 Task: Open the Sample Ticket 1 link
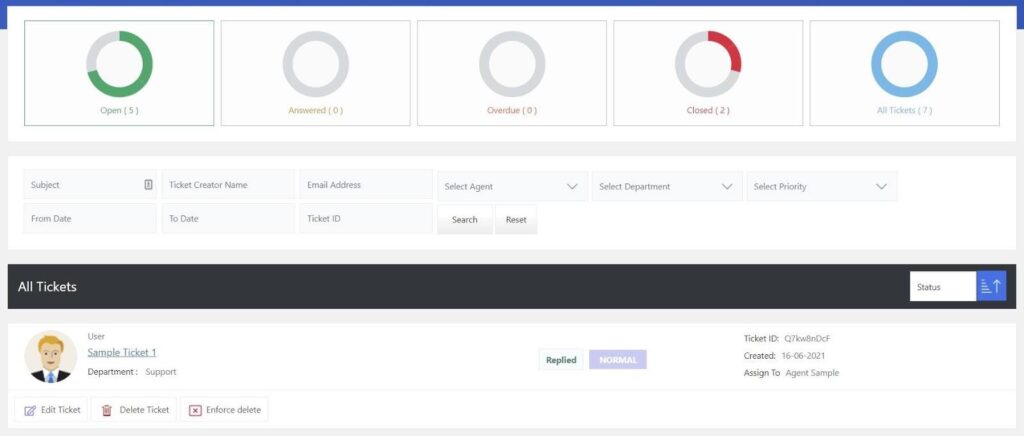coord(122,352)
